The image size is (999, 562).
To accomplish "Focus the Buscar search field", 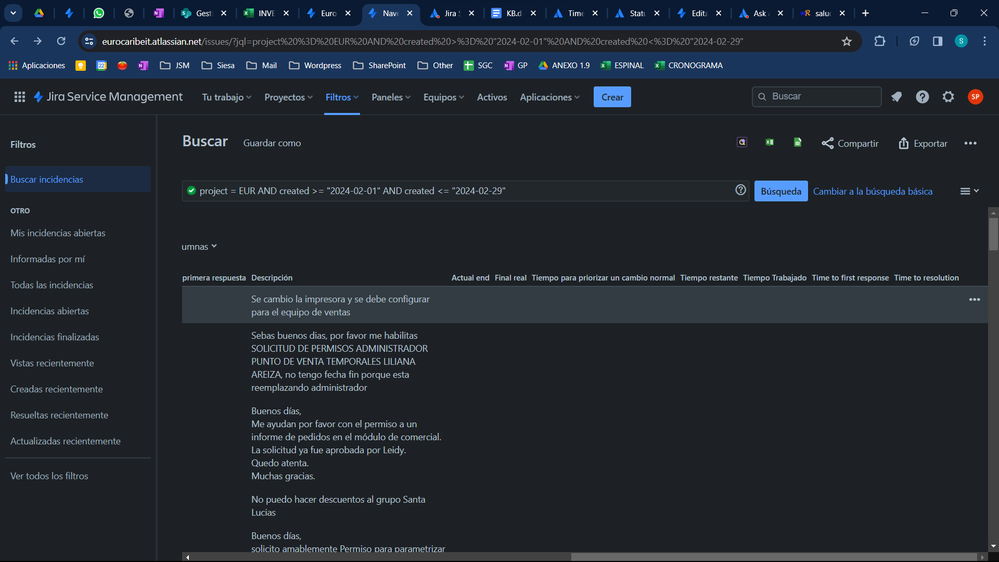I will [x=817, y=97].
